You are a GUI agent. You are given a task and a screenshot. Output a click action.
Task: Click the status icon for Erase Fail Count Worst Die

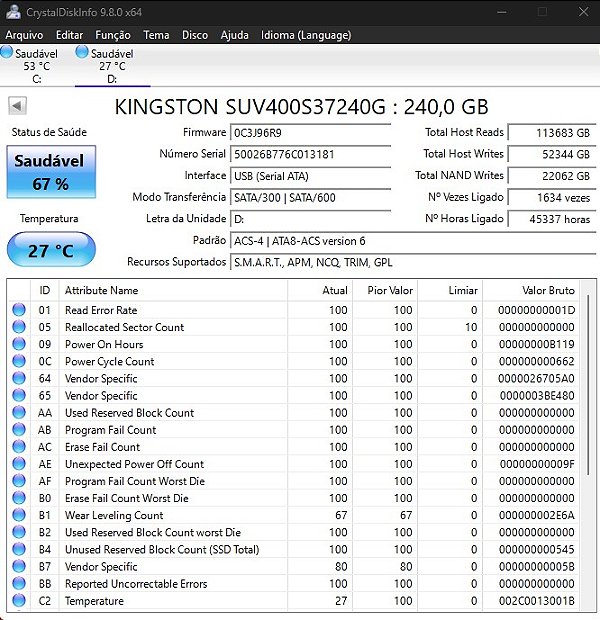(19, 498)
